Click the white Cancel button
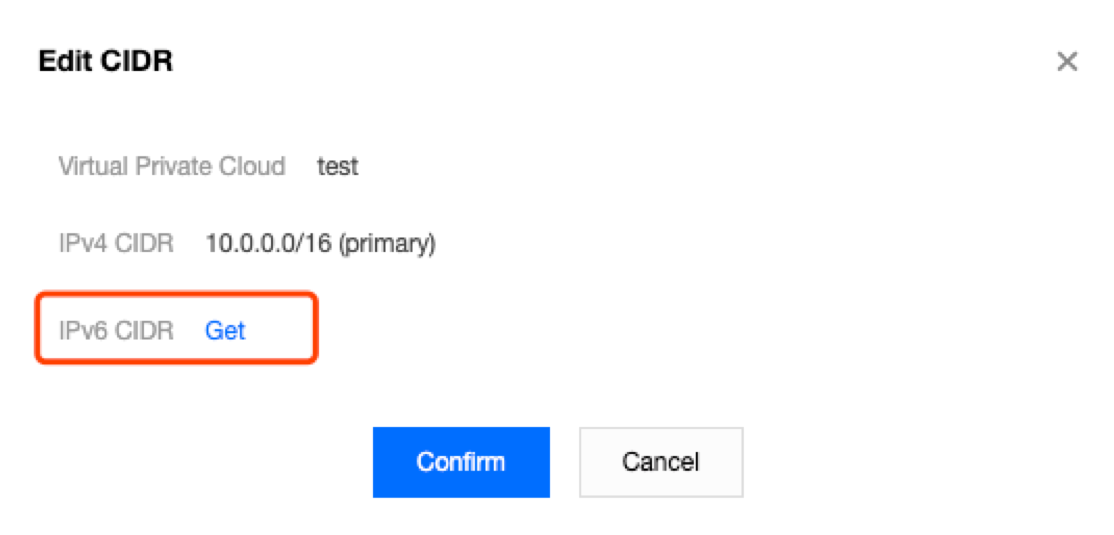This screenshot has height=535, width=1114. [x=661, y=462]
